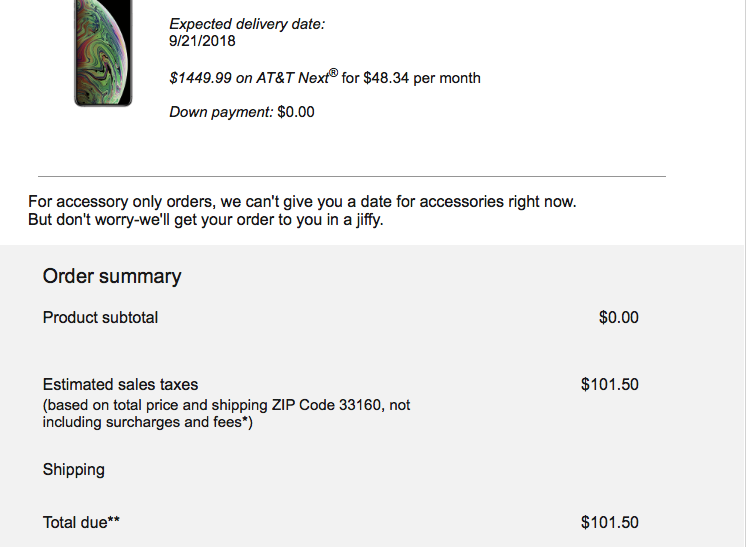The width and height of the screenshot is (753, 547).
Task: Click the Product subtotal label
Action: click(x=100, y=318)
